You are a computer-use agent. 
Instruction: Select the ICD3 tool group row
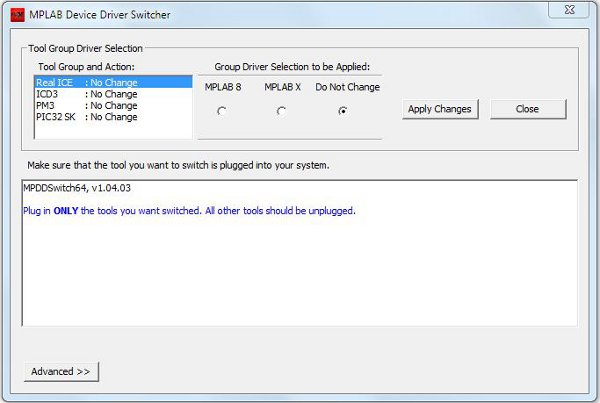pyautogui.click(x=113, y=94)
